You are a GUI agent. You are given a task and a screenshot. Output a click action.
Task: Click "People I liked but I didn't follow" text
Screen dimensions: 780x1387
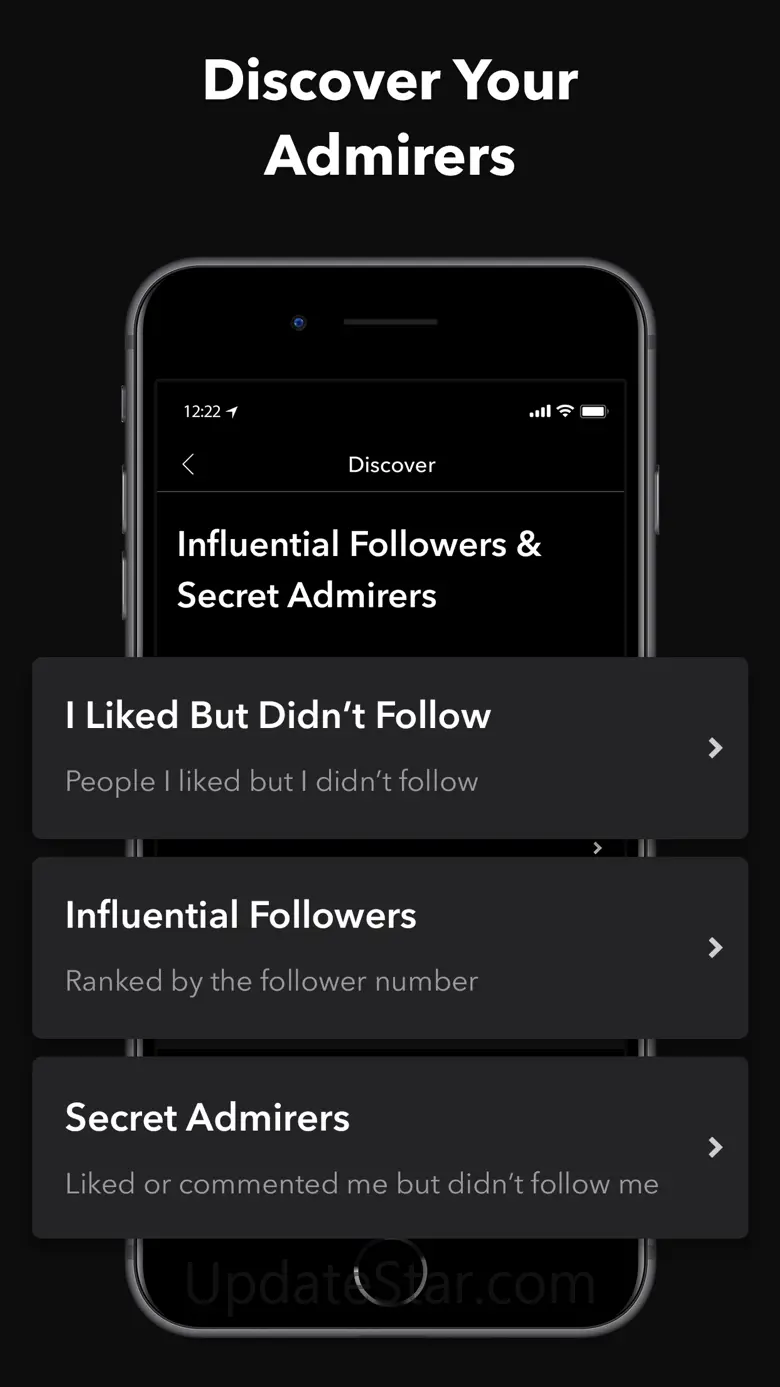tap(272, 781)
